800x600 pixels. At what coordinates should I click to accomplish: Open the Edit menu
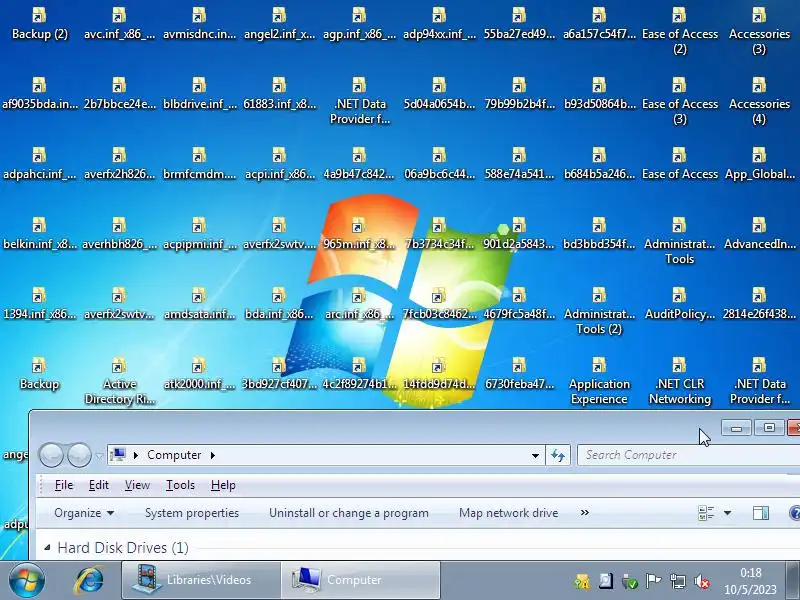(x=98, y=485)
